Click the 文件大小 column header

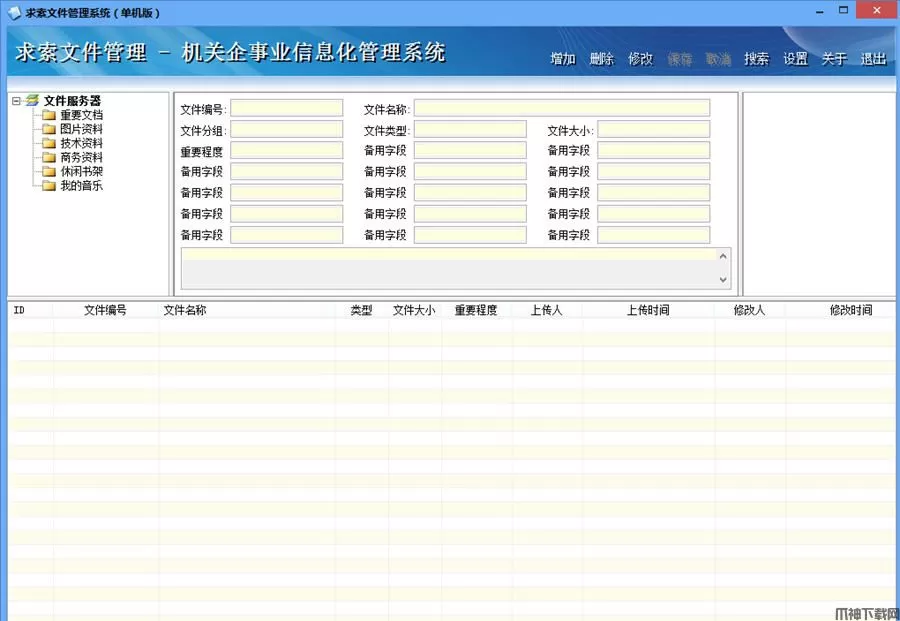tap(413, 311)
